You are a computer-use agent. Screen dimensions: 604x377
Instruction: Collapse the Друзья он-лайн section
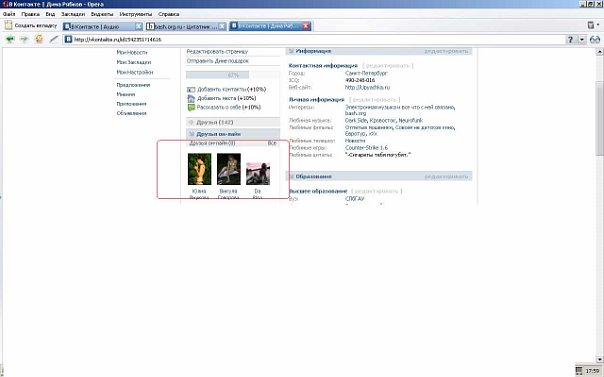(x=233, y=134)
